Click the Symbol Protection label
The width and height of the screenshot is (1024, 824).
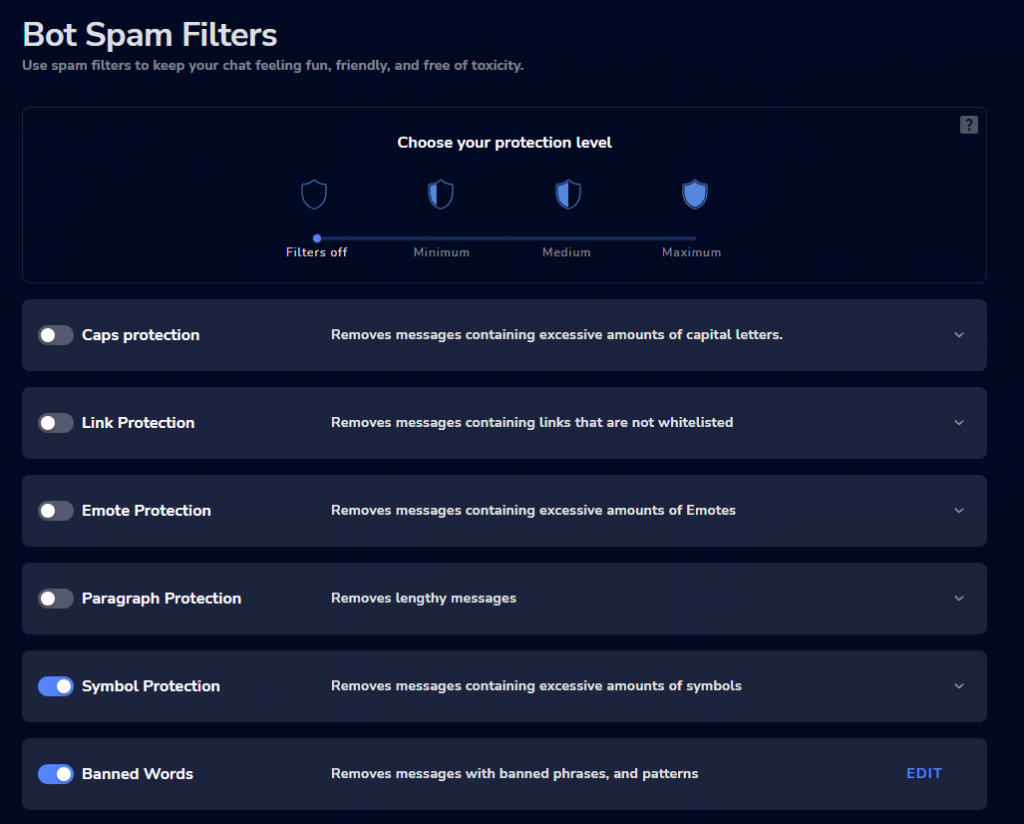[x=151, y=686]
